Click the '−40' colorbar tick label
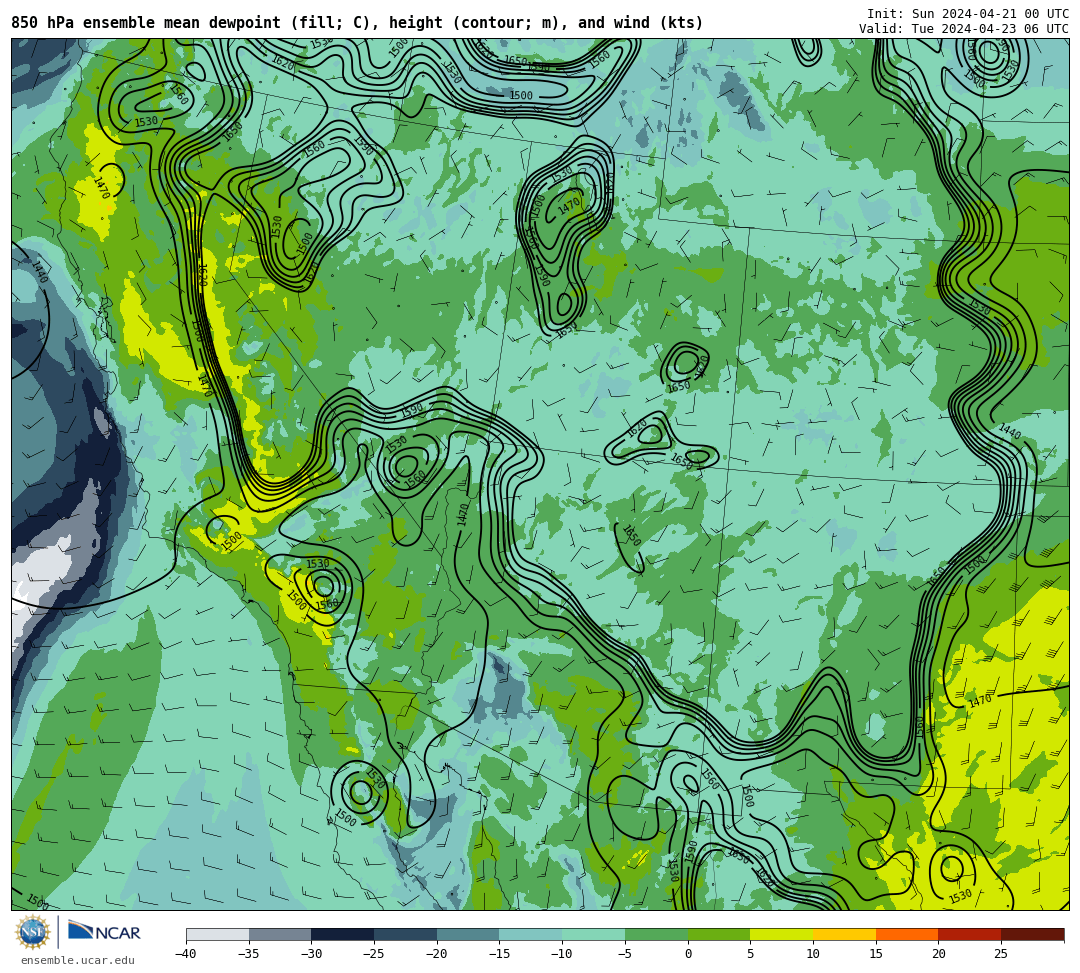This screenshot has height=973, width=1080. click(185, 954)
